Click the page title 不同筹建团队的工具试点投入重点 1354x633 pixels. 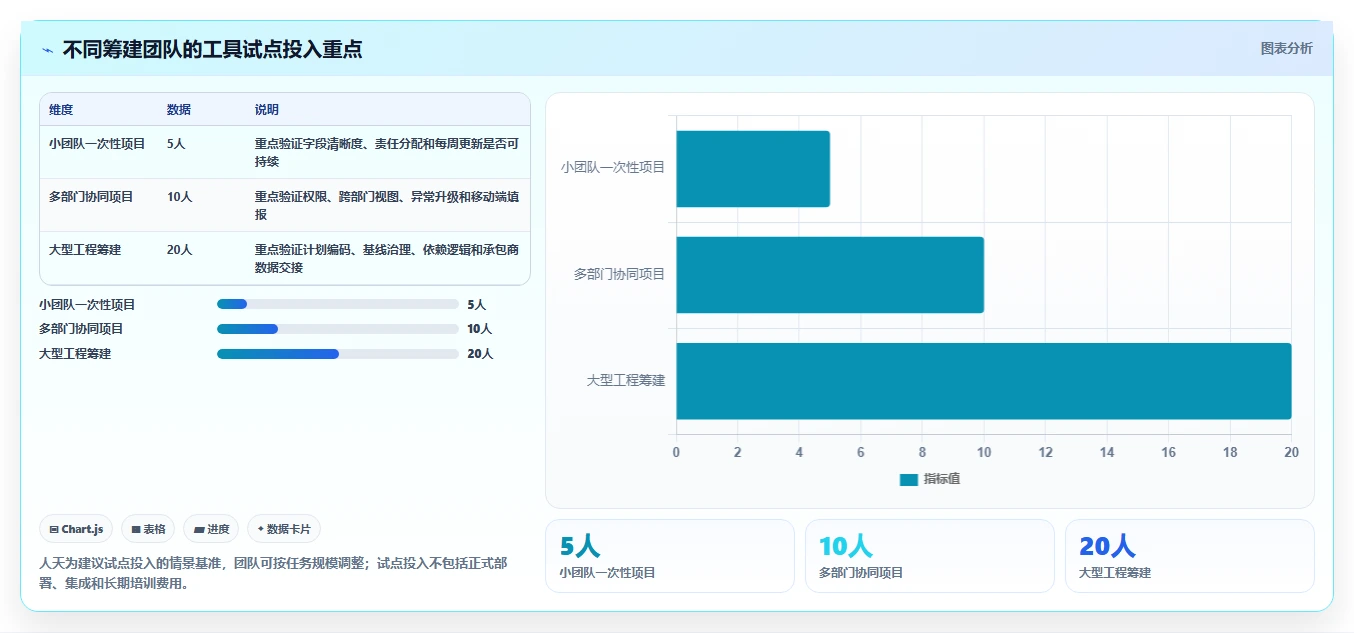(212, 49)
